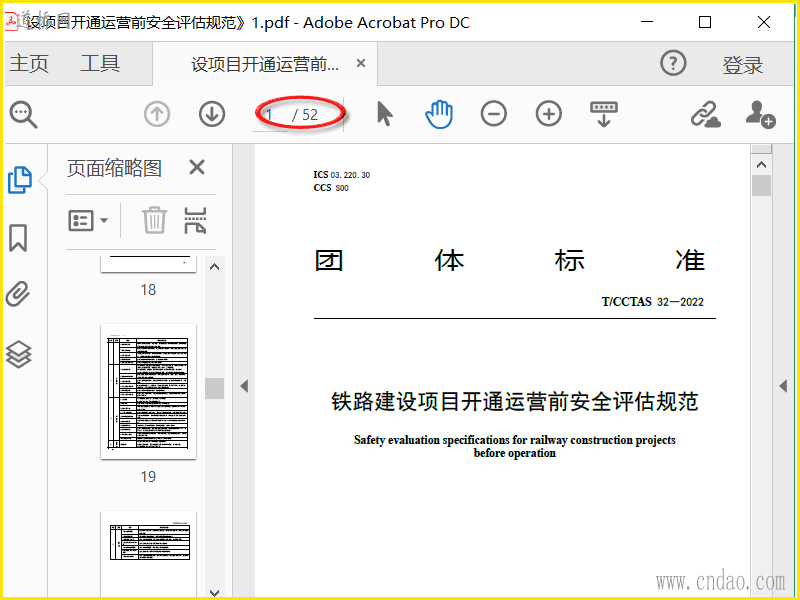Zoom in with the plus button
Image resolution: width=800 pixels, height=600 pixels.
tap(548, 114)
